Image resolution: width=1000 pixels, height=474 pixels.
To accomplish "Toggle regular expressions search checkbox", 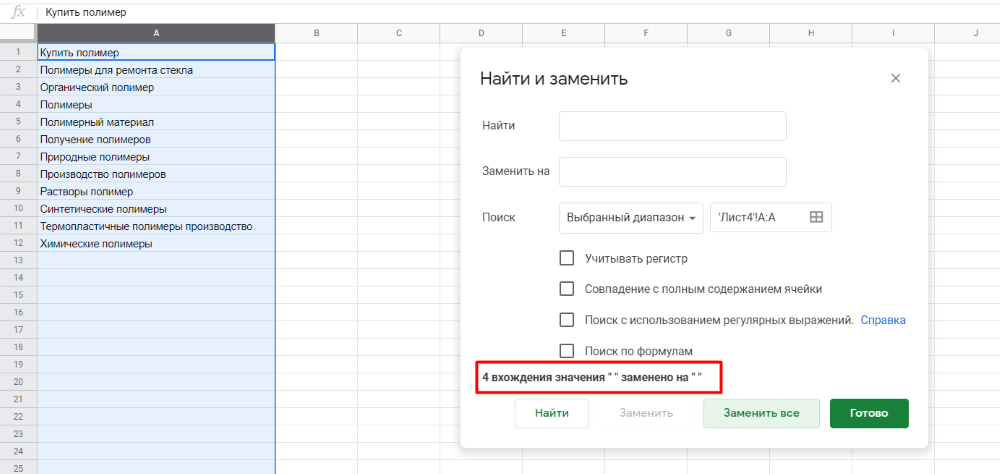I will click(567, 320).
